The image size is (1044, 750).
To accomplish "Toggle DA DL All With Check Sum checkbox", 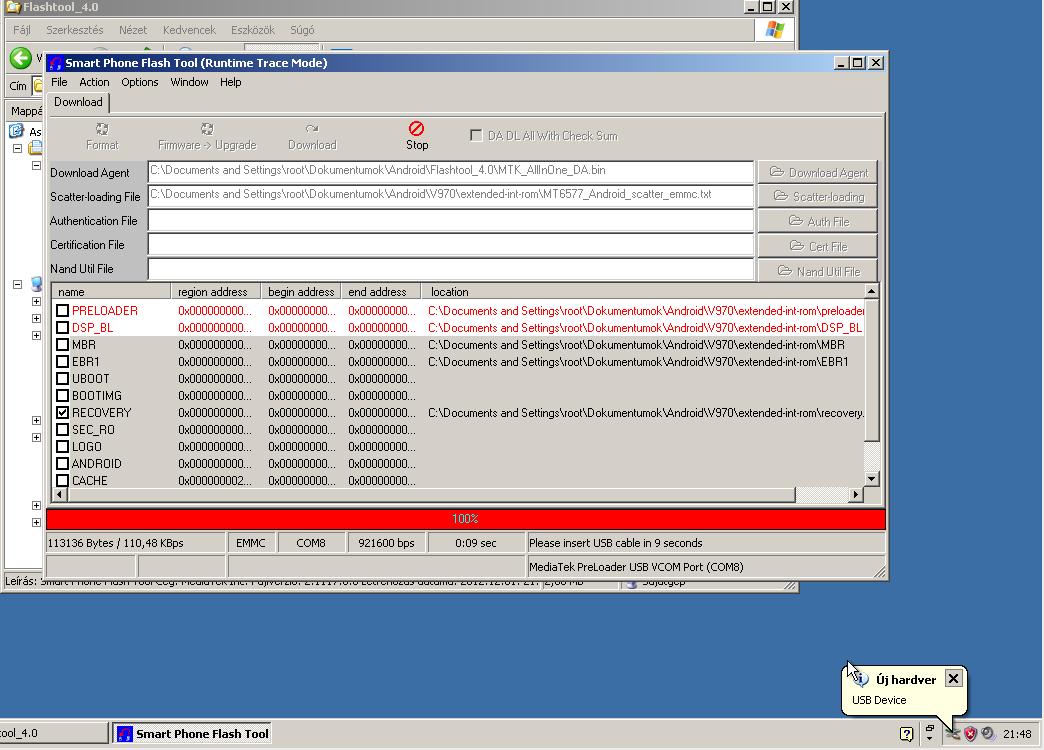I will coord(476,135).
